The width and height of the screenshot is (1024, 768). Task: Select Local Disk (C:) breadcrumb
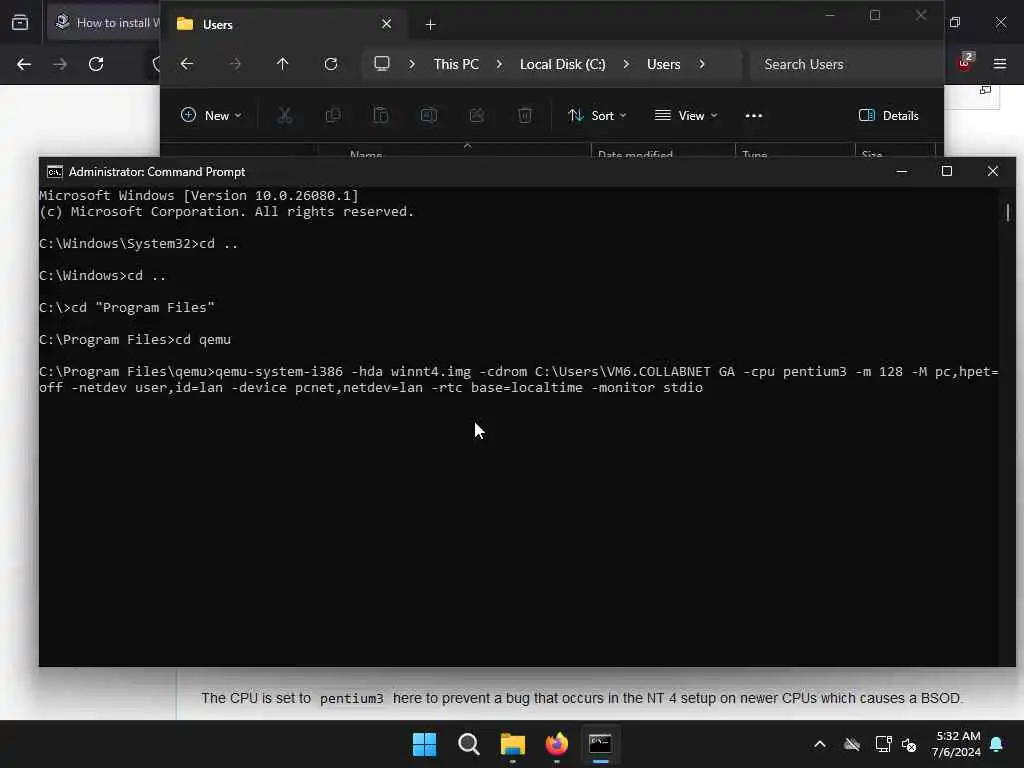point(562,64)
